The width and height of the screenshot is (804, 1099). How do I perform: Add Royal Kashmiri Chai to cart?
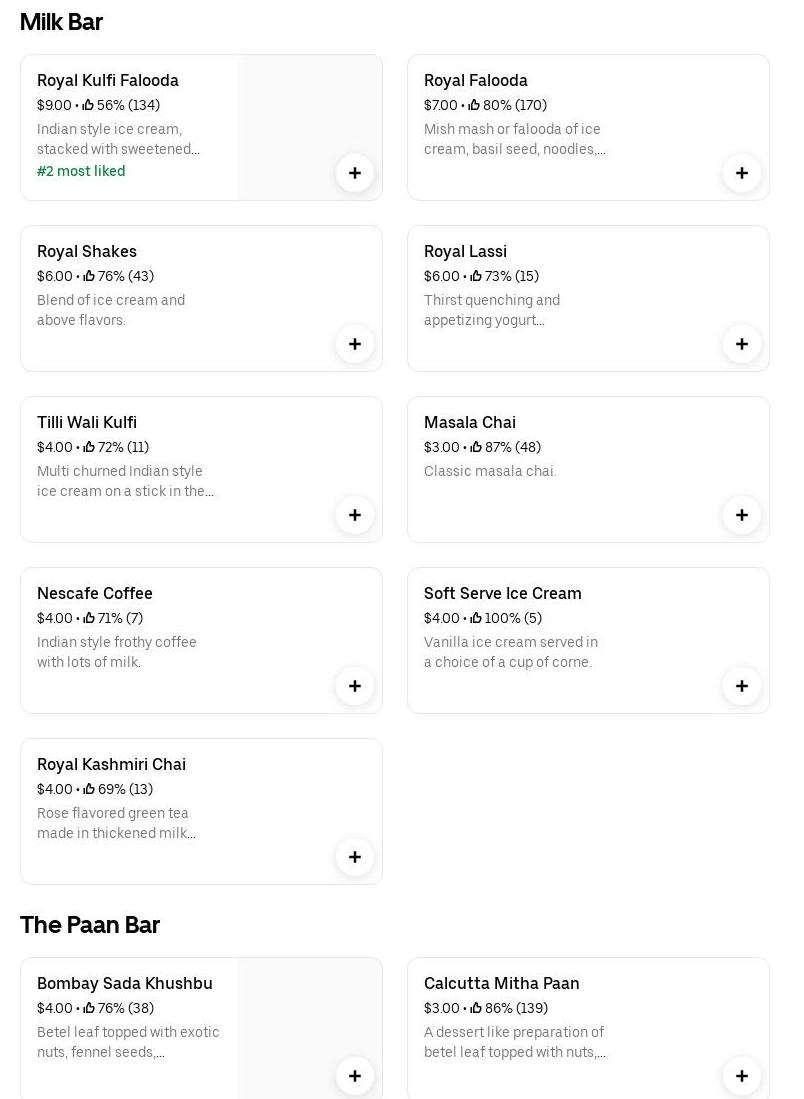[x=355, y=857]
